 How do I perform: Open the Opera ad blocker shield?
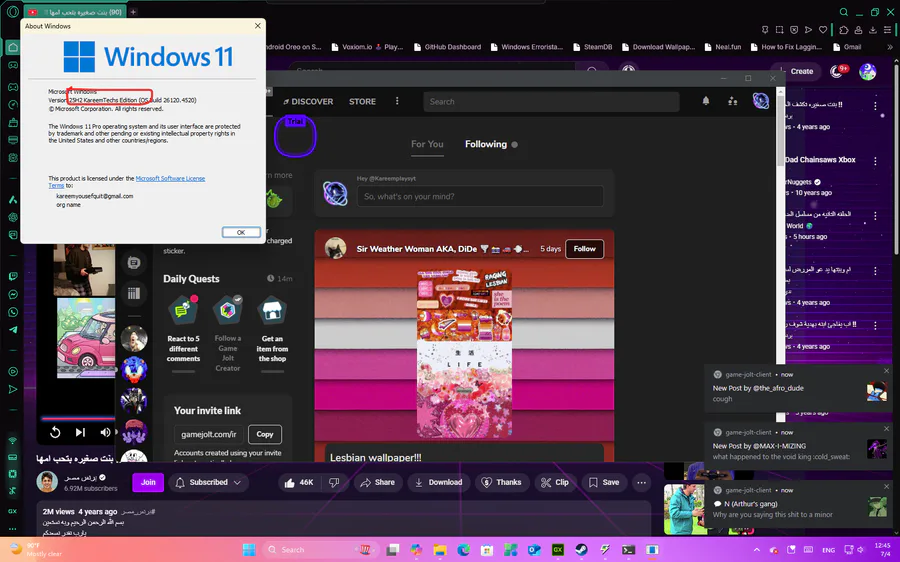(x=794, y=29)
